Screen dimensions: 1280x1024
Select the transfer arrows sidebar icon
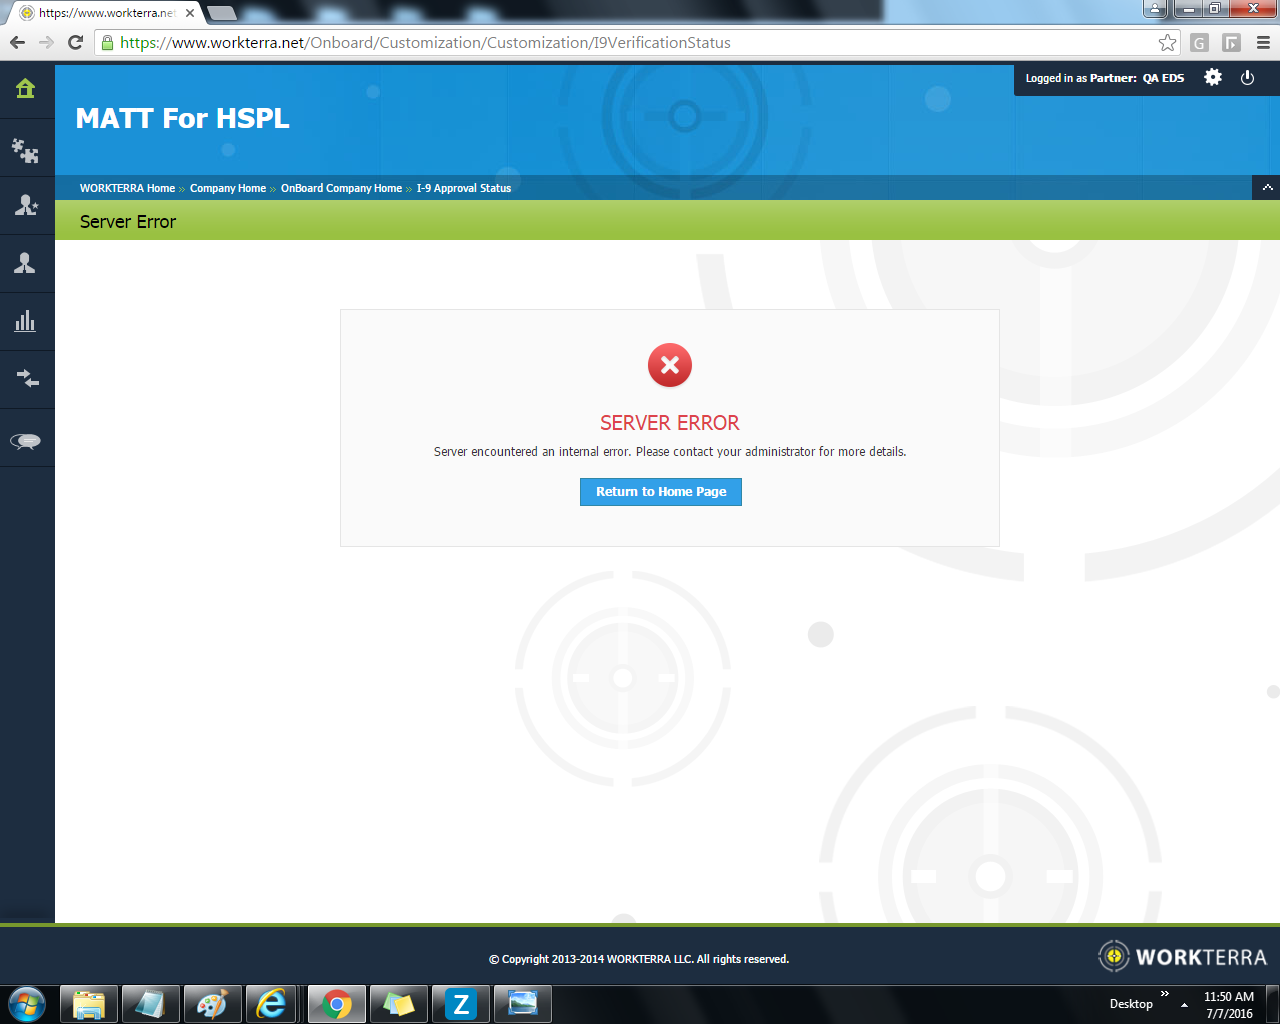(27, 379)
